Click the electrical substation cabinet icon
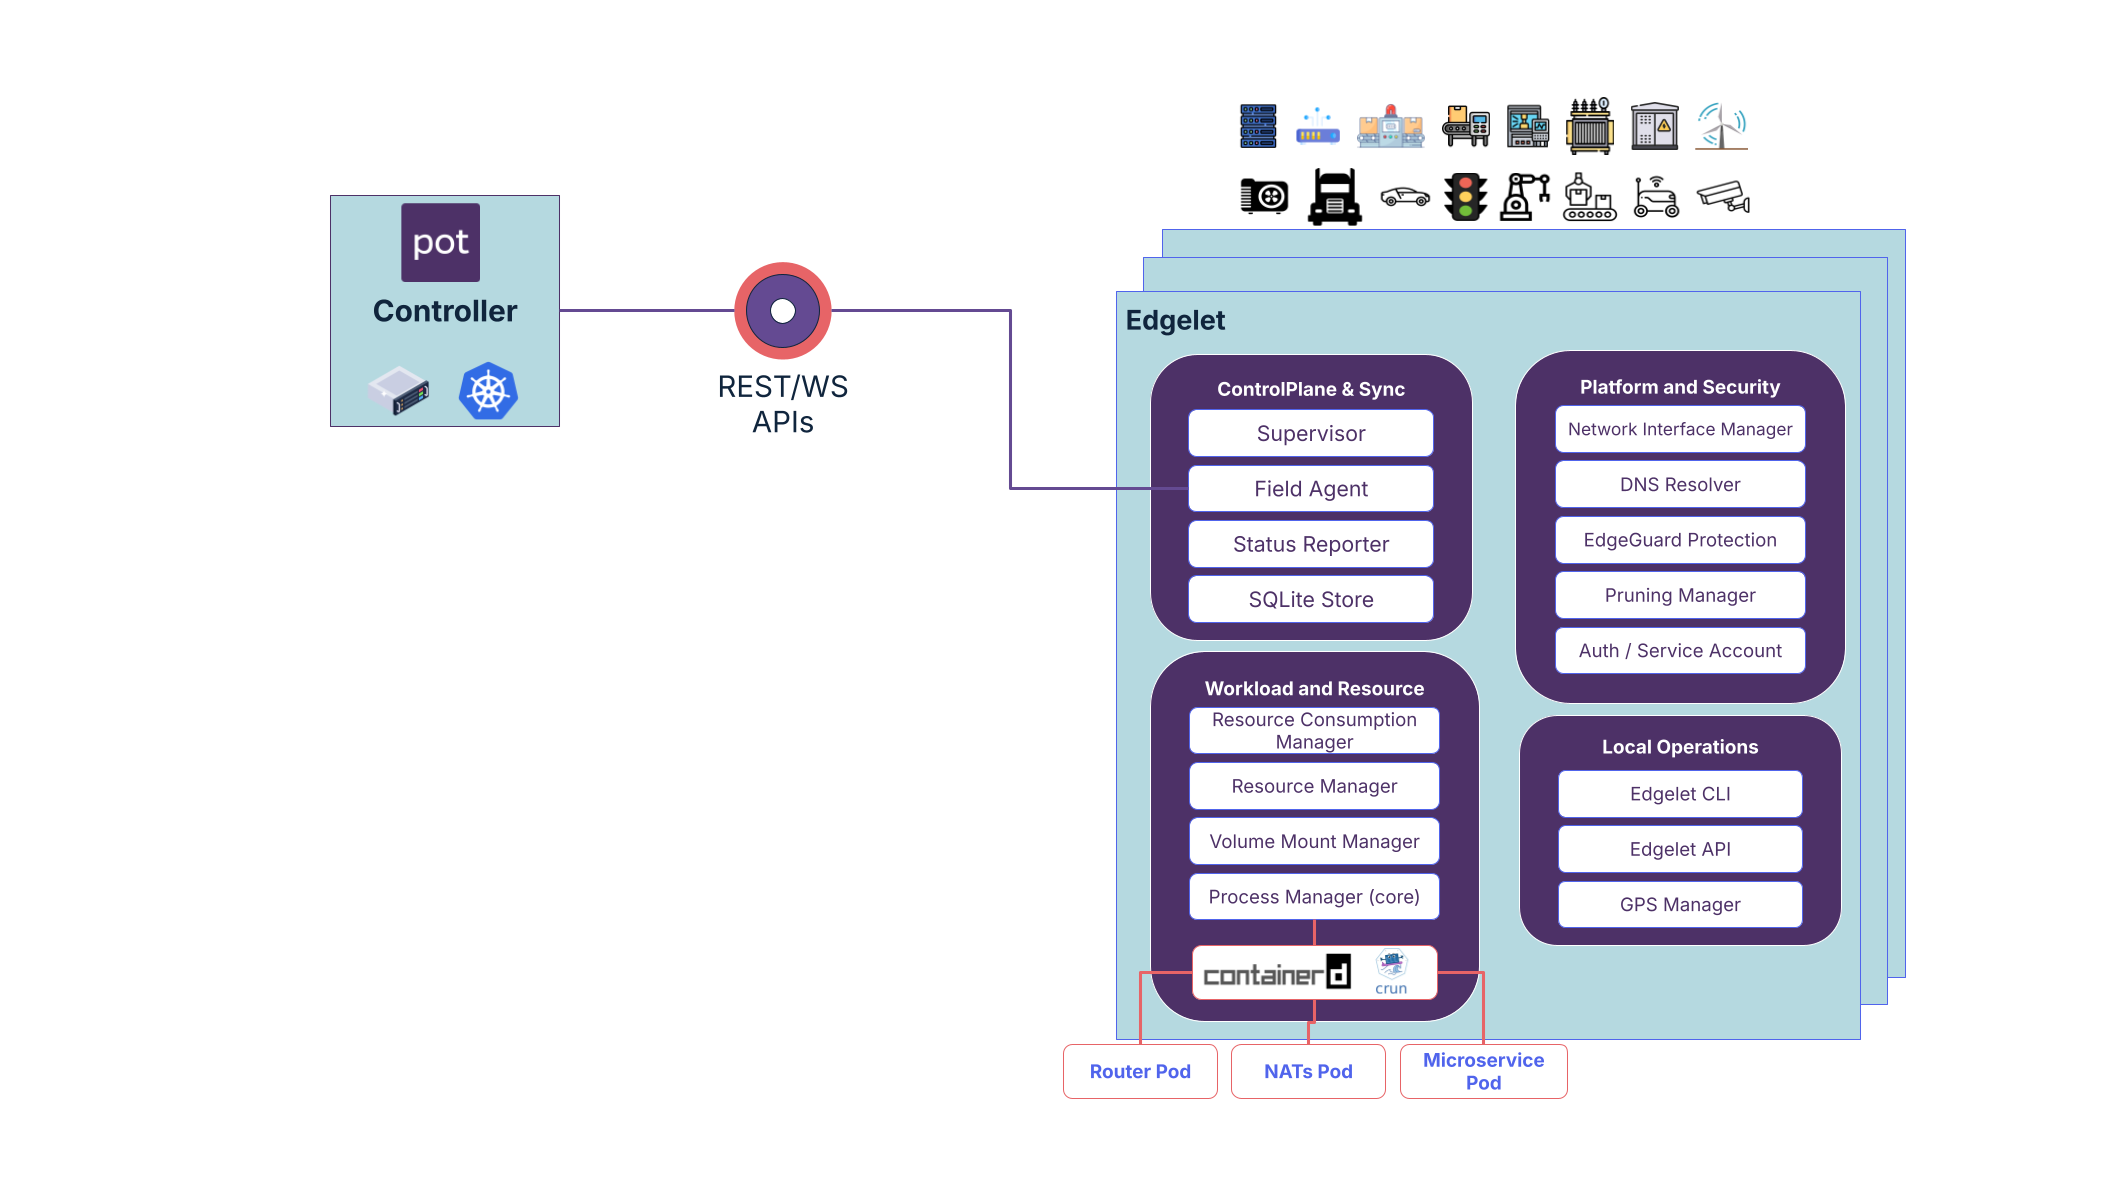2109x1187 pixels. click(x=1654, y=126)
